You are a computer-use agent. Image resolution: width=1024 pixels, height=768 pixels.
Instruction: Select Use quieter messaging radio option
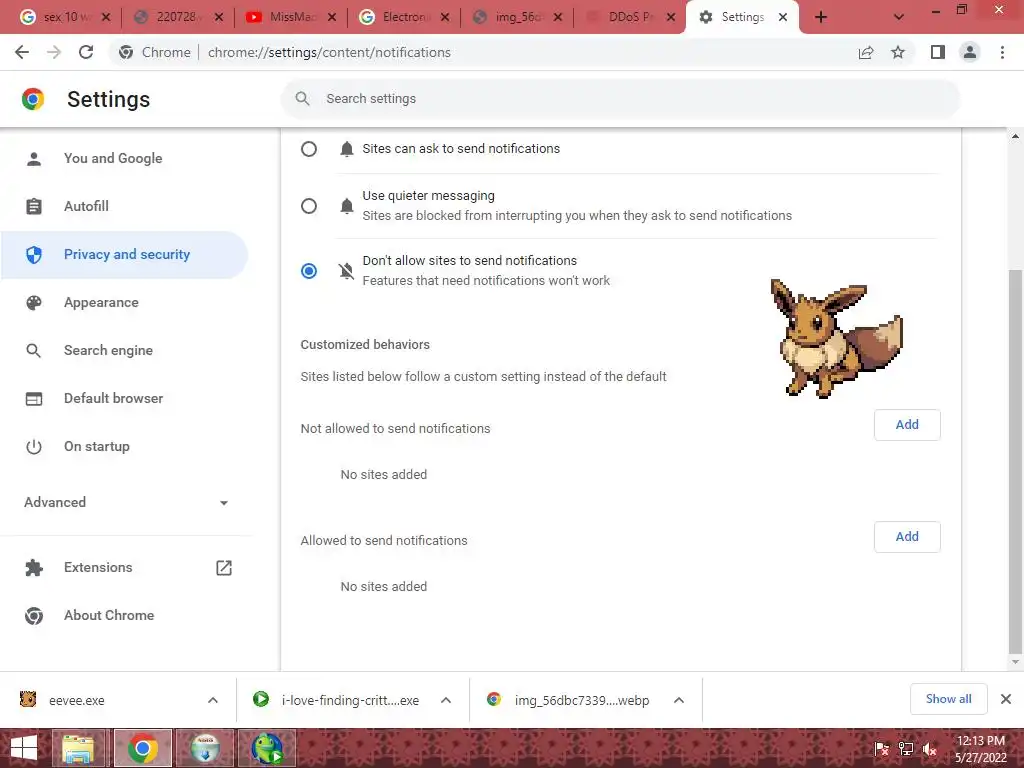point(309,206)
